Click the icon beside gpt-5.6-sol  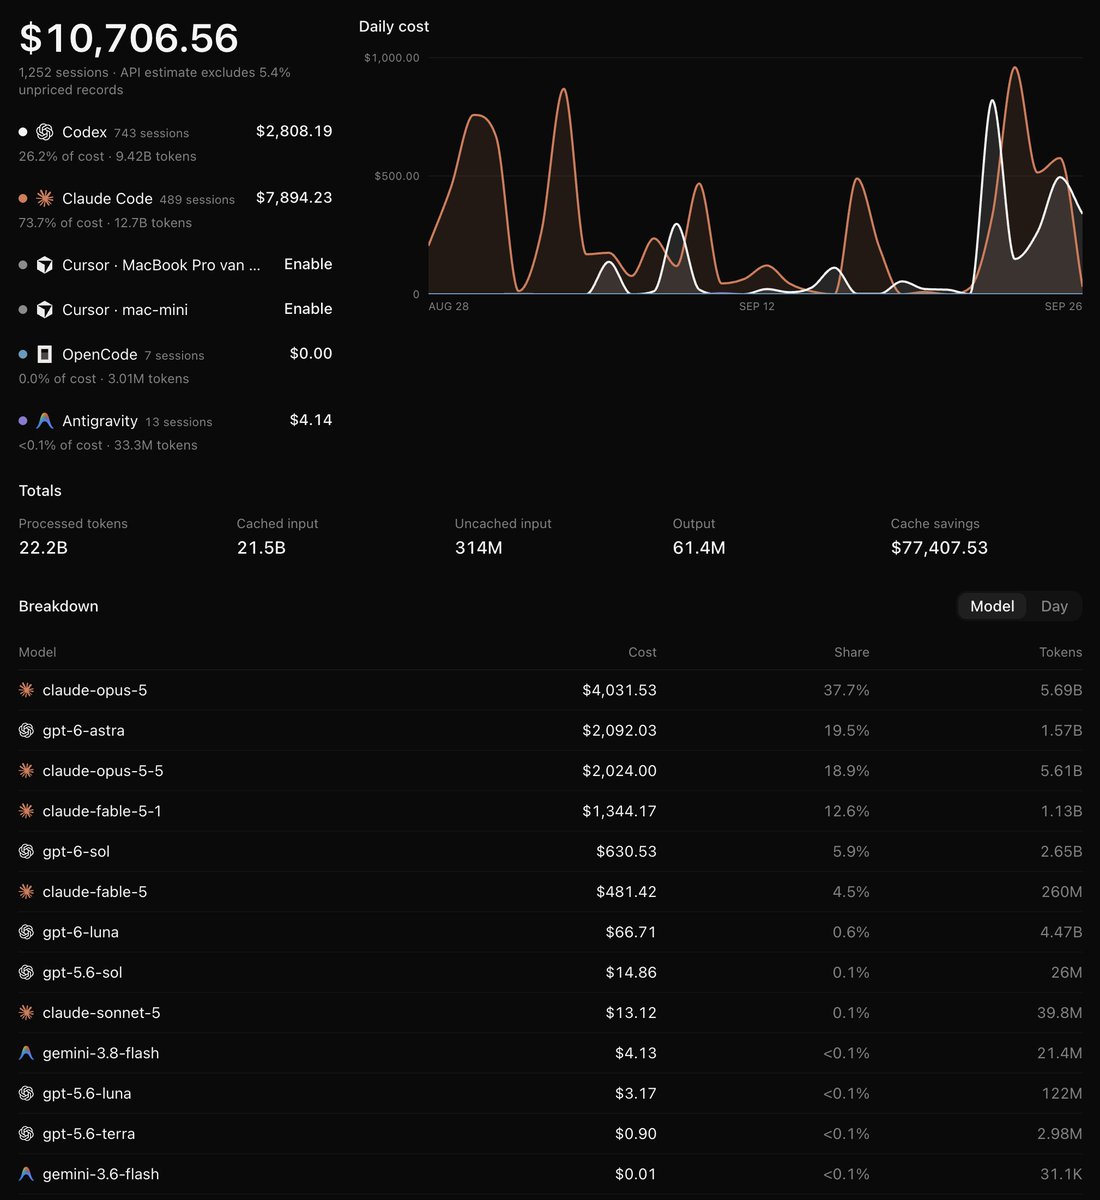click(27, 972)
